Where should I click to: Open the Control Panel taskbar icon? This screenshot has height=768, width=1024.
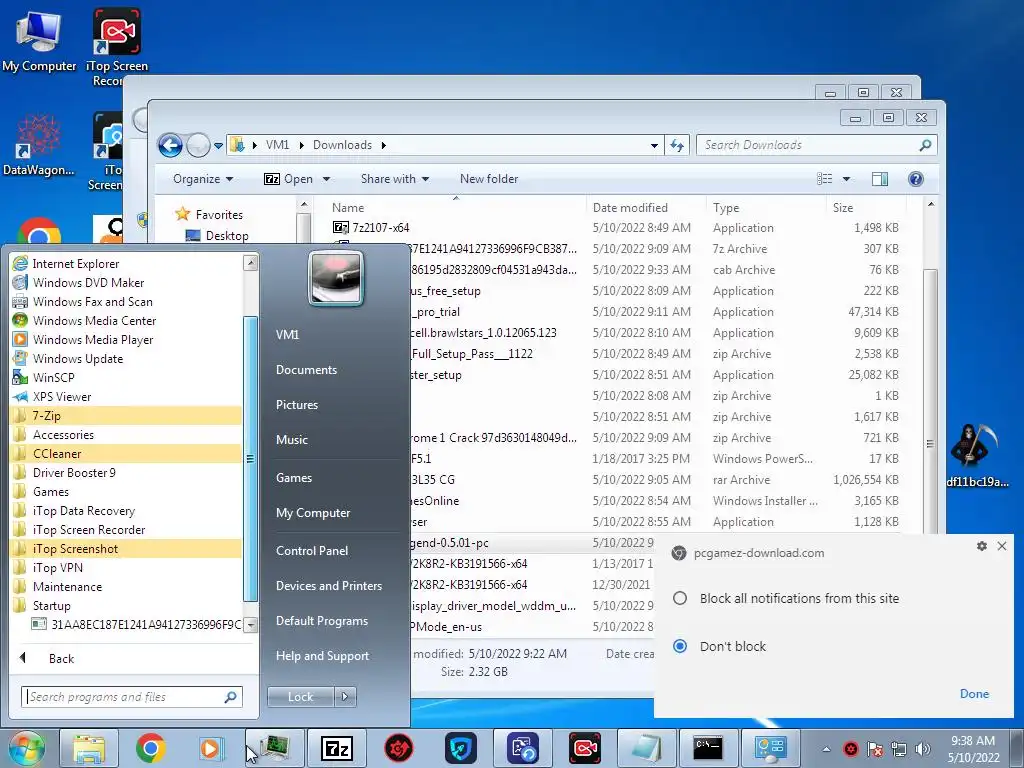click(x=770, y=748)
